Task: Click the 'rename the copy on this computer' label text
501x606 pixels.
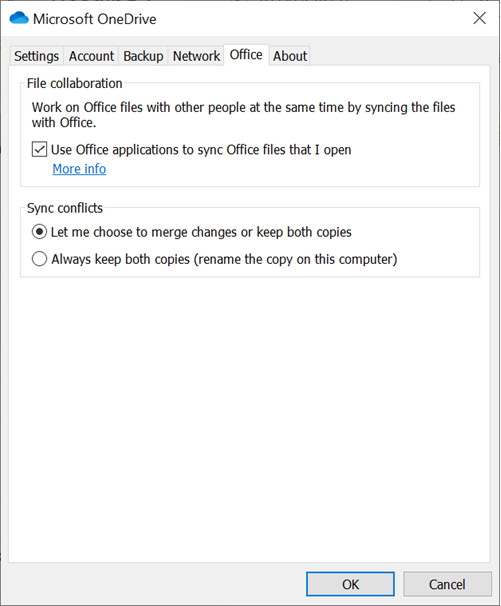Action: pyautogui.click(x=295, y=259)
